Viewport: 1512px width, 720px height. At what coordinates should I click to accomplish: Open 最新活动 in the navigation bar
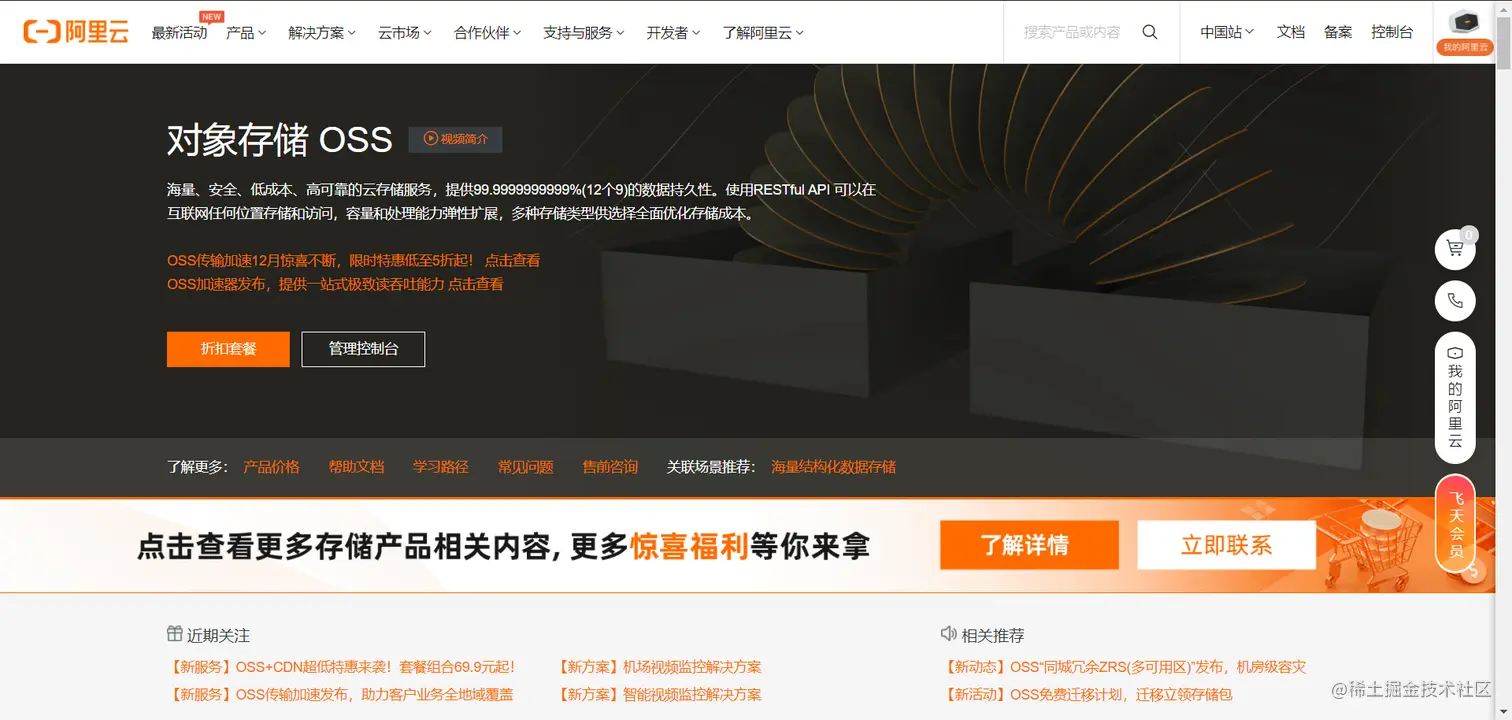tap(180, 32)
